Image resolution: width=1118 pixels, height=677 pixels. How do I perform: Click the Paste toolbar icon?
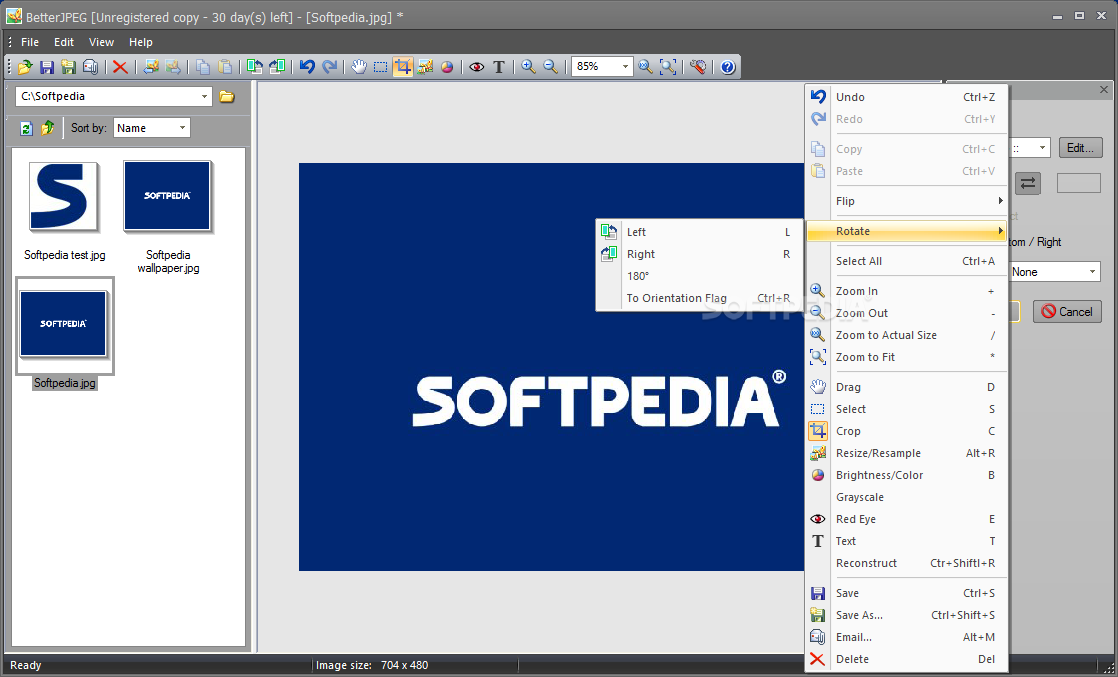point(225,67)
